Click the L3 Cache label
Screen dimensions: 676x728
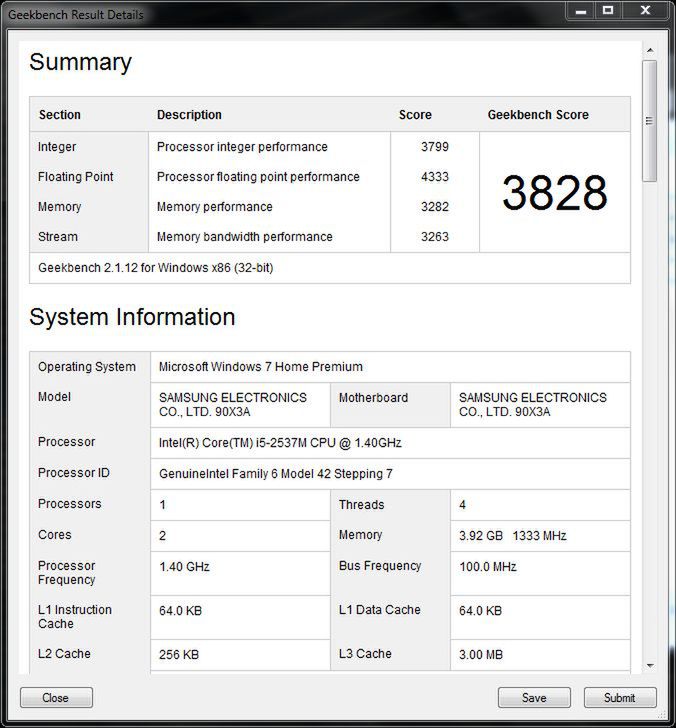pos(365,654)
